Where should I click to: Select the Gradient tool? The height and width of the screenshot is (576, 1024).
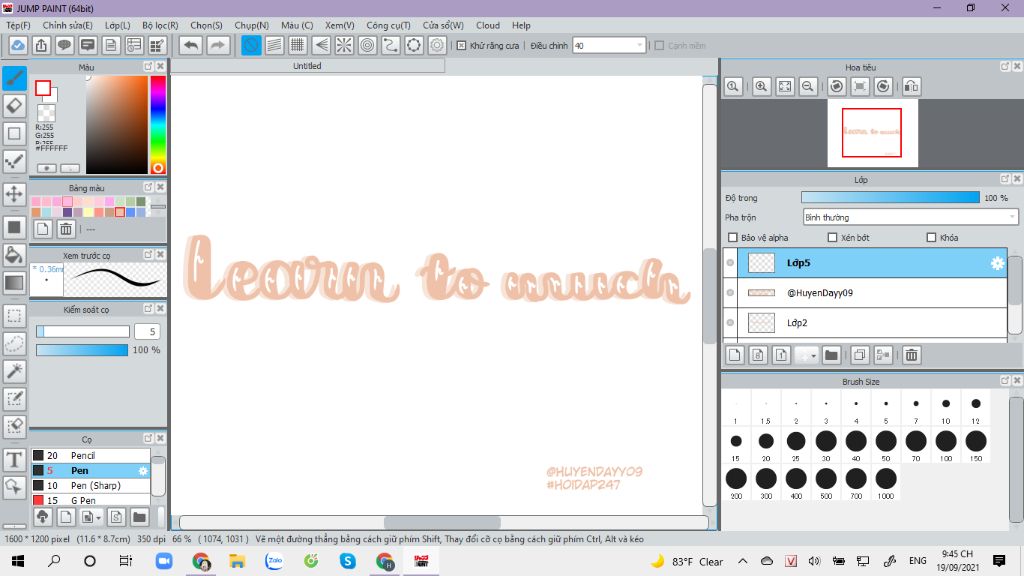click(x=14, y=283)
